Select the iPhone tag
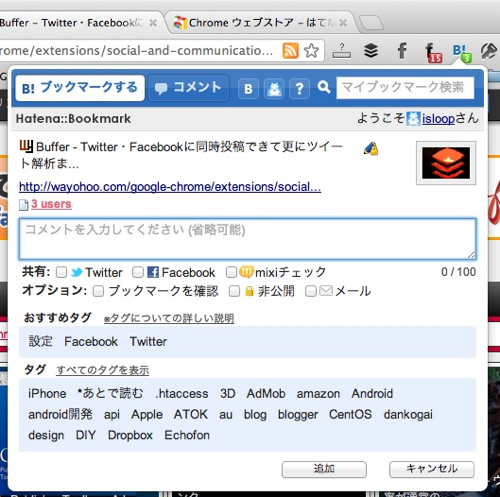The image size is (500, 497). click(x=47, y=394)
